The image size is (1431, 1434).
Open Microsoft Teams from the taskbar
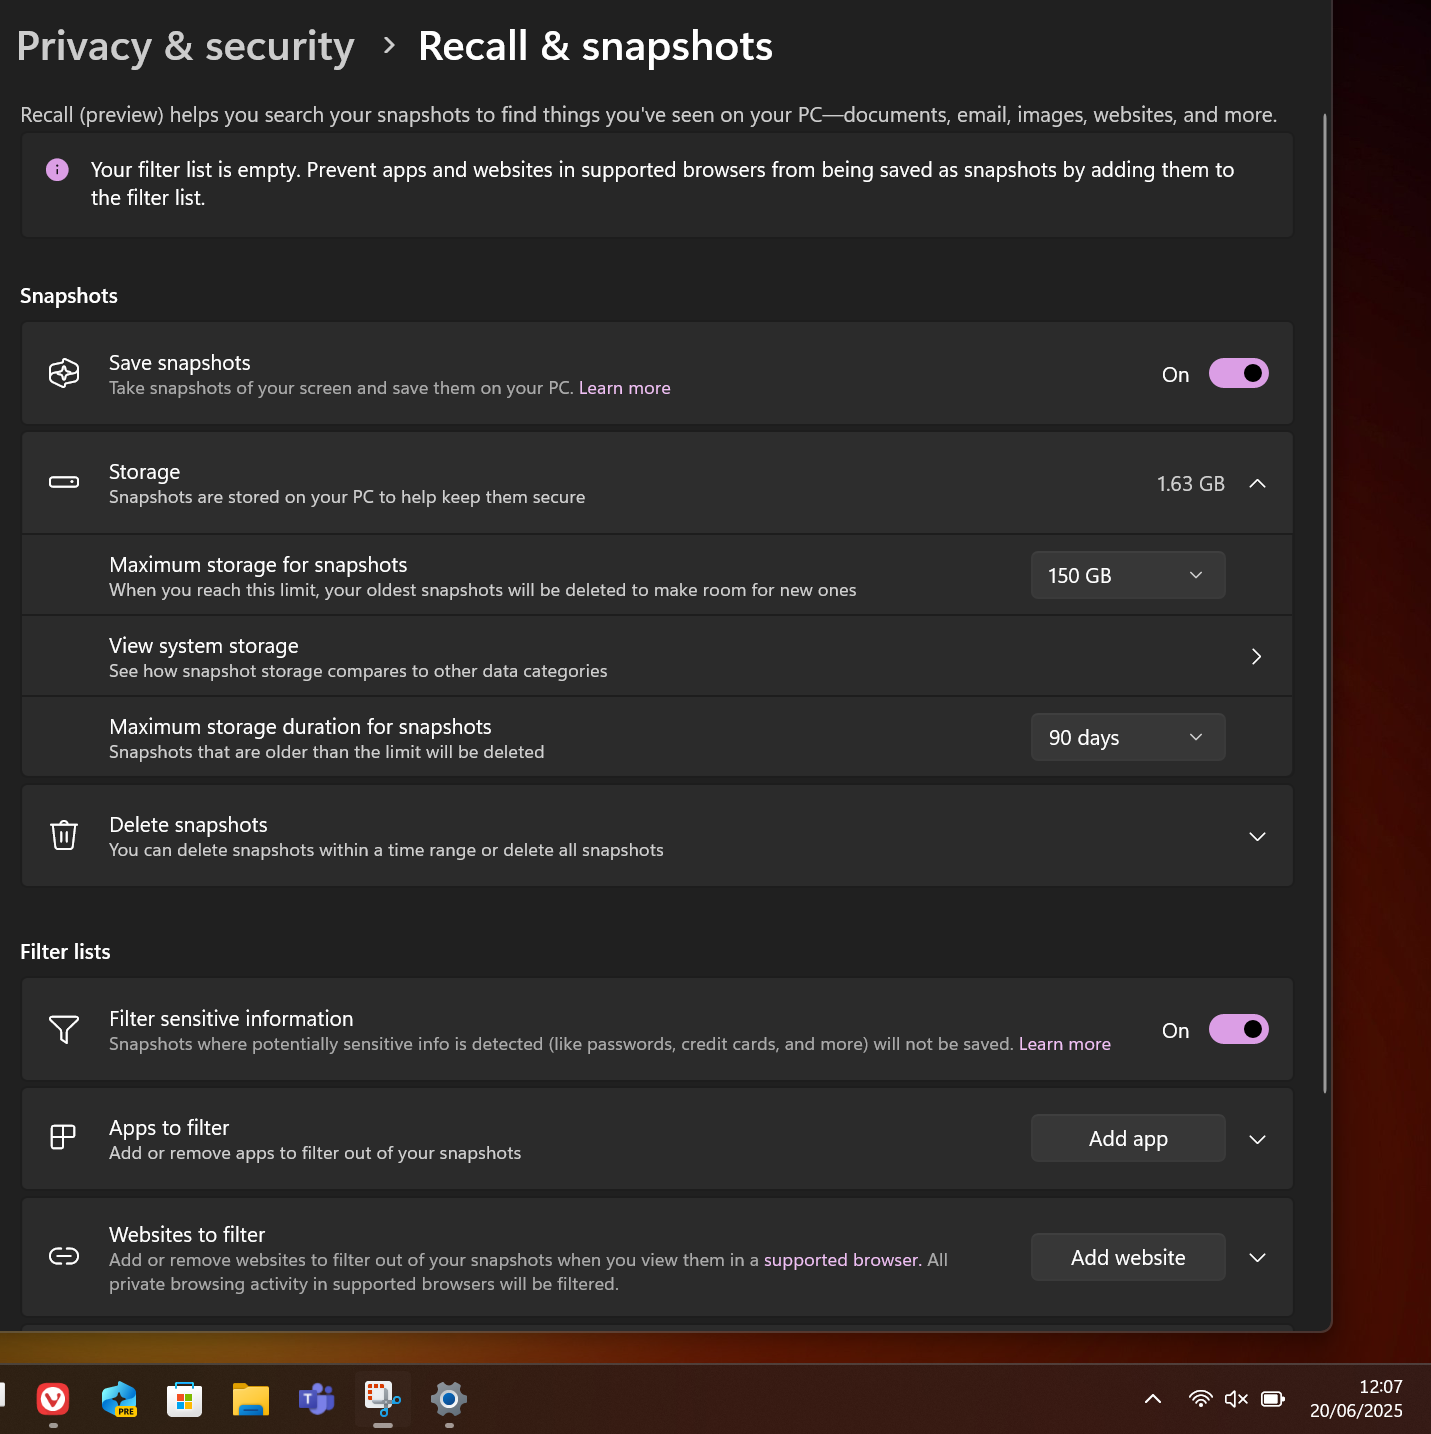pyautogui.click(x=317, y=1399)
